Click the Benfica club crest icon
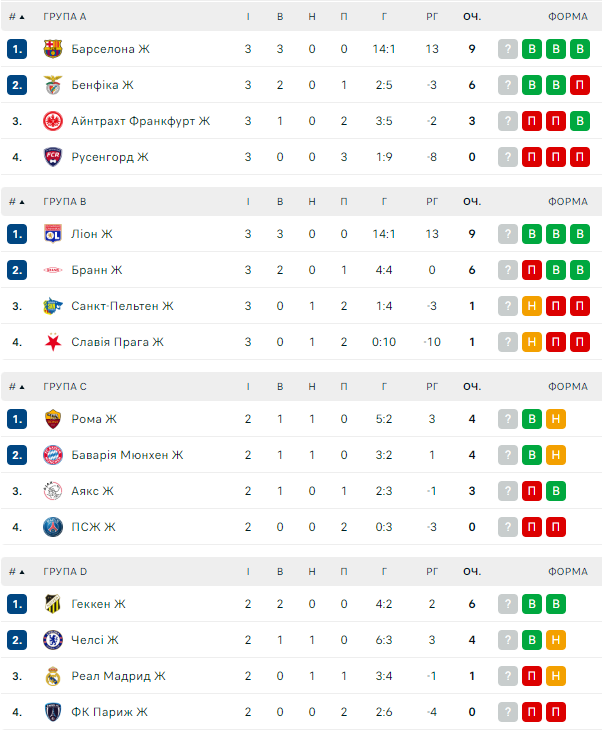Viewport: 602px width, 734px height. tap(53, 85)
